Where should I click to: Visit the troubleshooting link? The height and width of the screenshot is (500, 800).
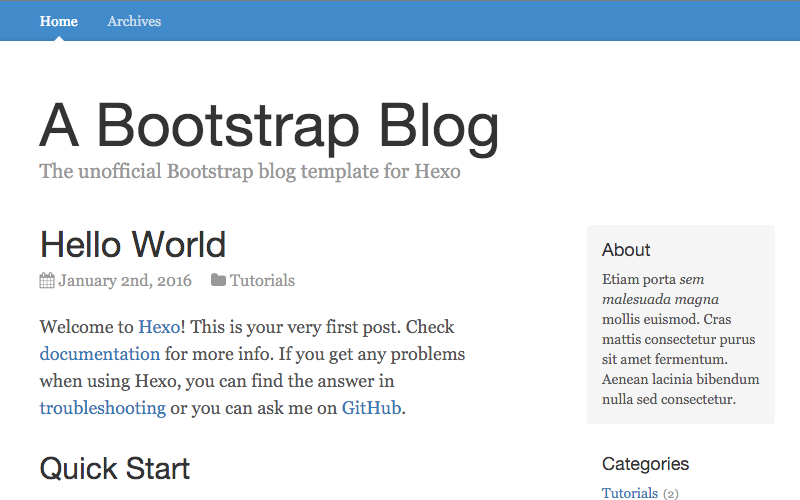click(x=103, y=408)
